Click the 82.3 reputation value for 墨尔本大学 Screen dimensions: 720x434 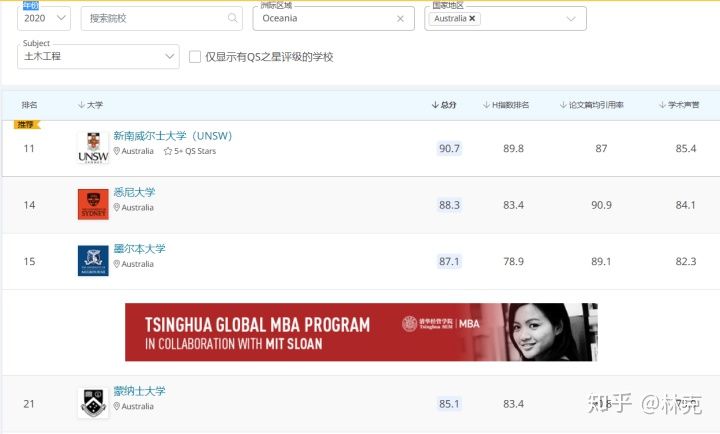[x=686, y=261]
